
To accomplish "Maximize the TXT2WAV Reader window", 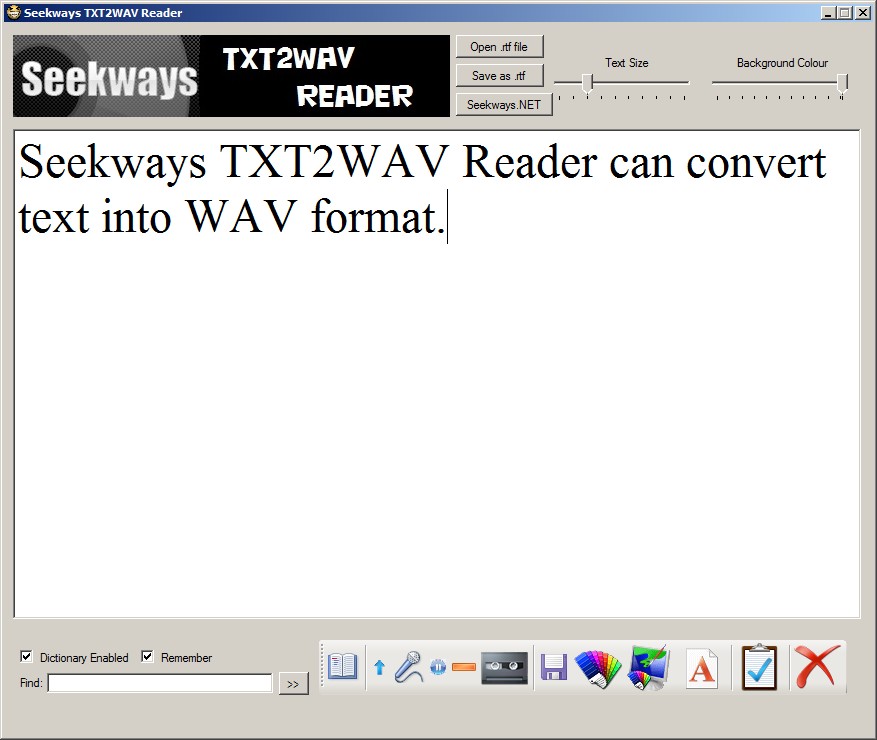I will pos(846,12).
